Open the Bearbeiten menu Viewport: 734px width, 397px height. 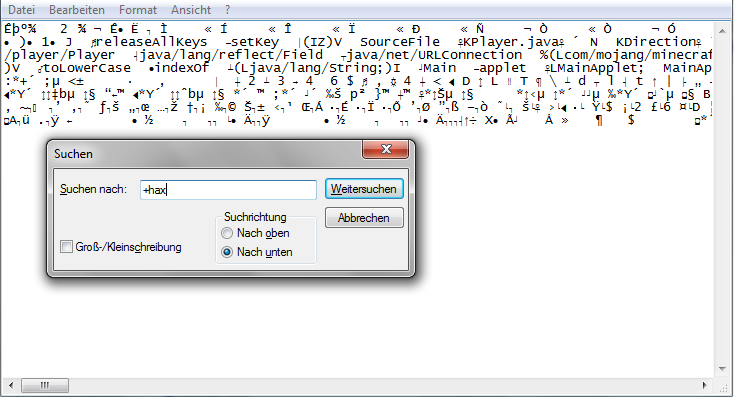[77, 10]
